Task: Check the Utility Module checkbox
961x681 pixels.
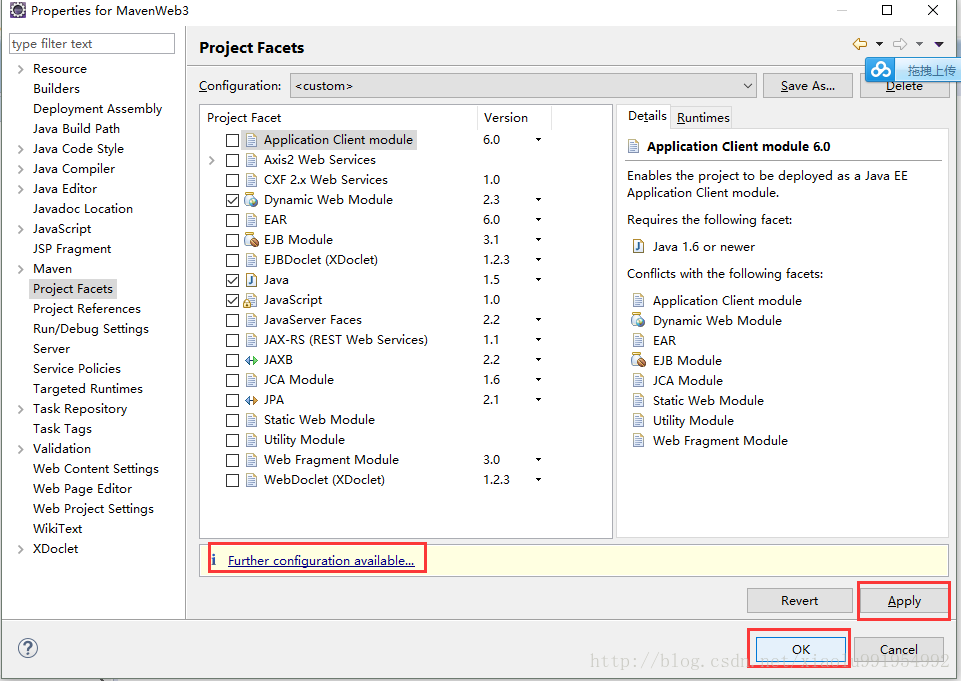Action: [x=232, y=440]
